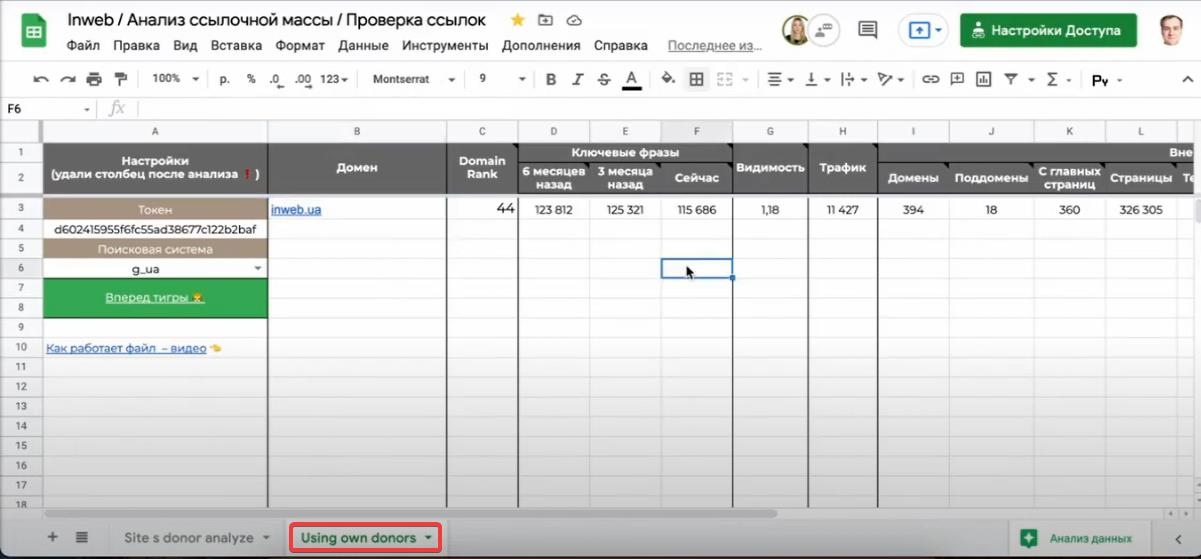Click the Вперед тигры green button

pos(155,298)
